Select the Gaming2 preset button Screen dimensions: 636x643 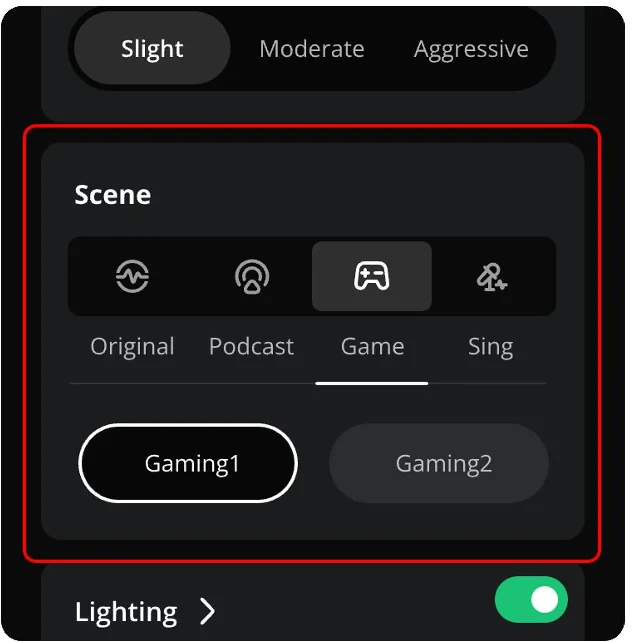pos(439,463)
